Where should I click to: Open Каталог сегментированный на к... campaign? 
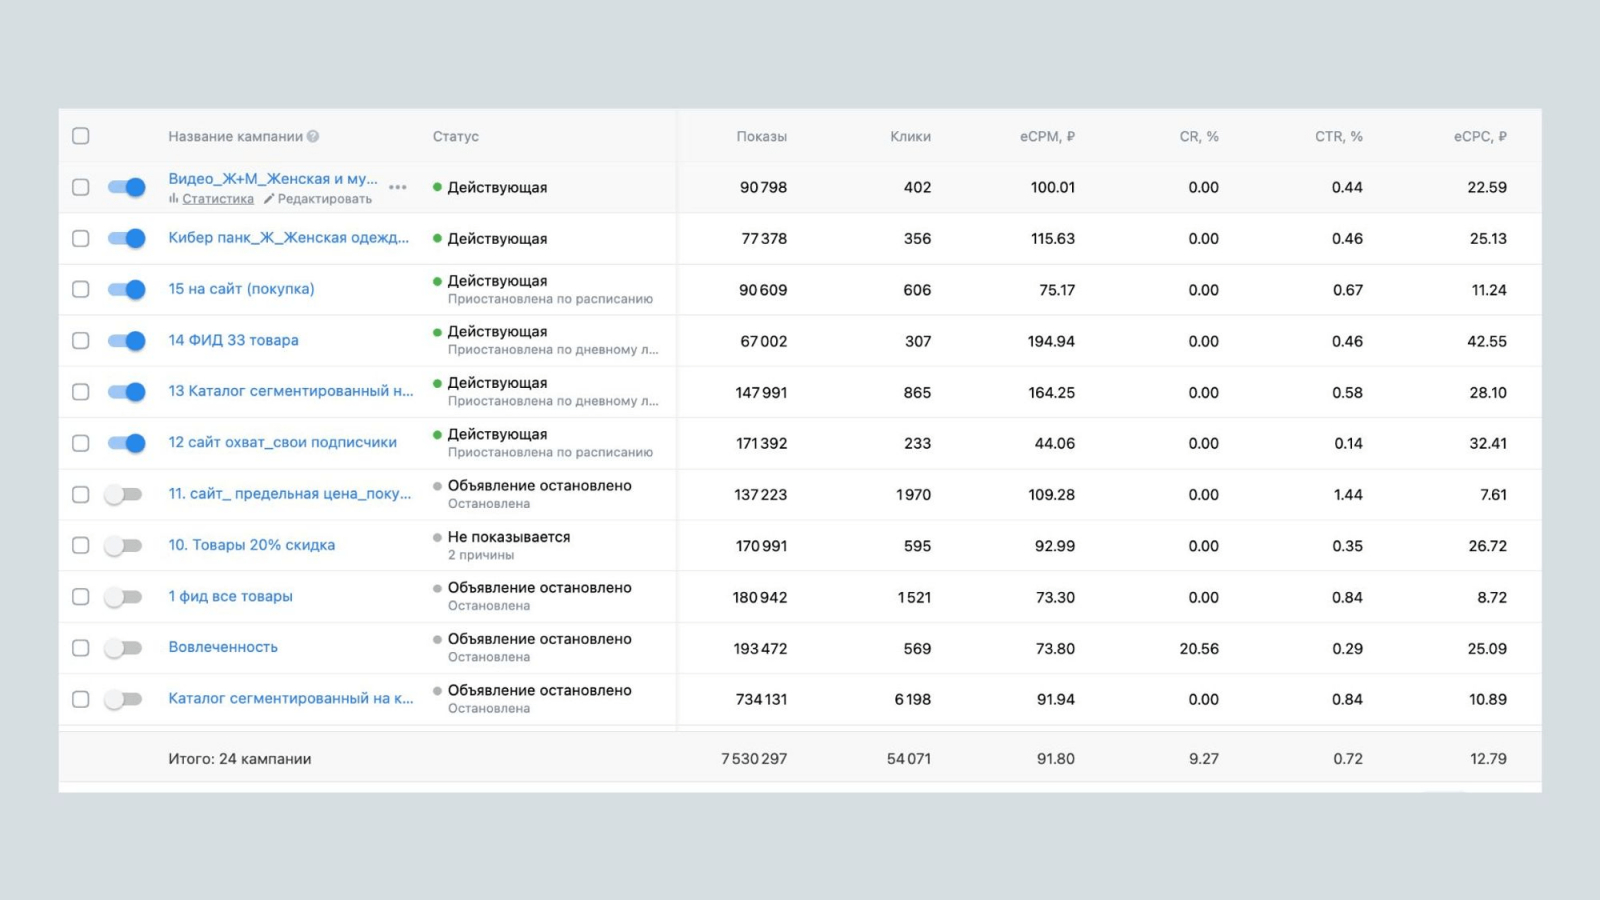coord(291,698)
